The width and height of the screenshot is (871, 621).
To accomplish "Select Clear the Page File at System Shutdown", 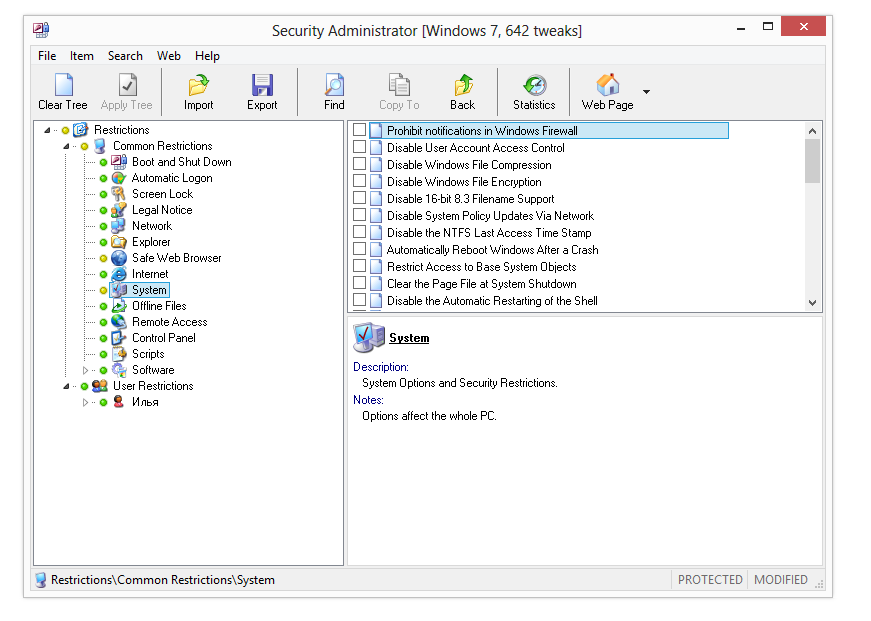I will click(x=482, y=284).
